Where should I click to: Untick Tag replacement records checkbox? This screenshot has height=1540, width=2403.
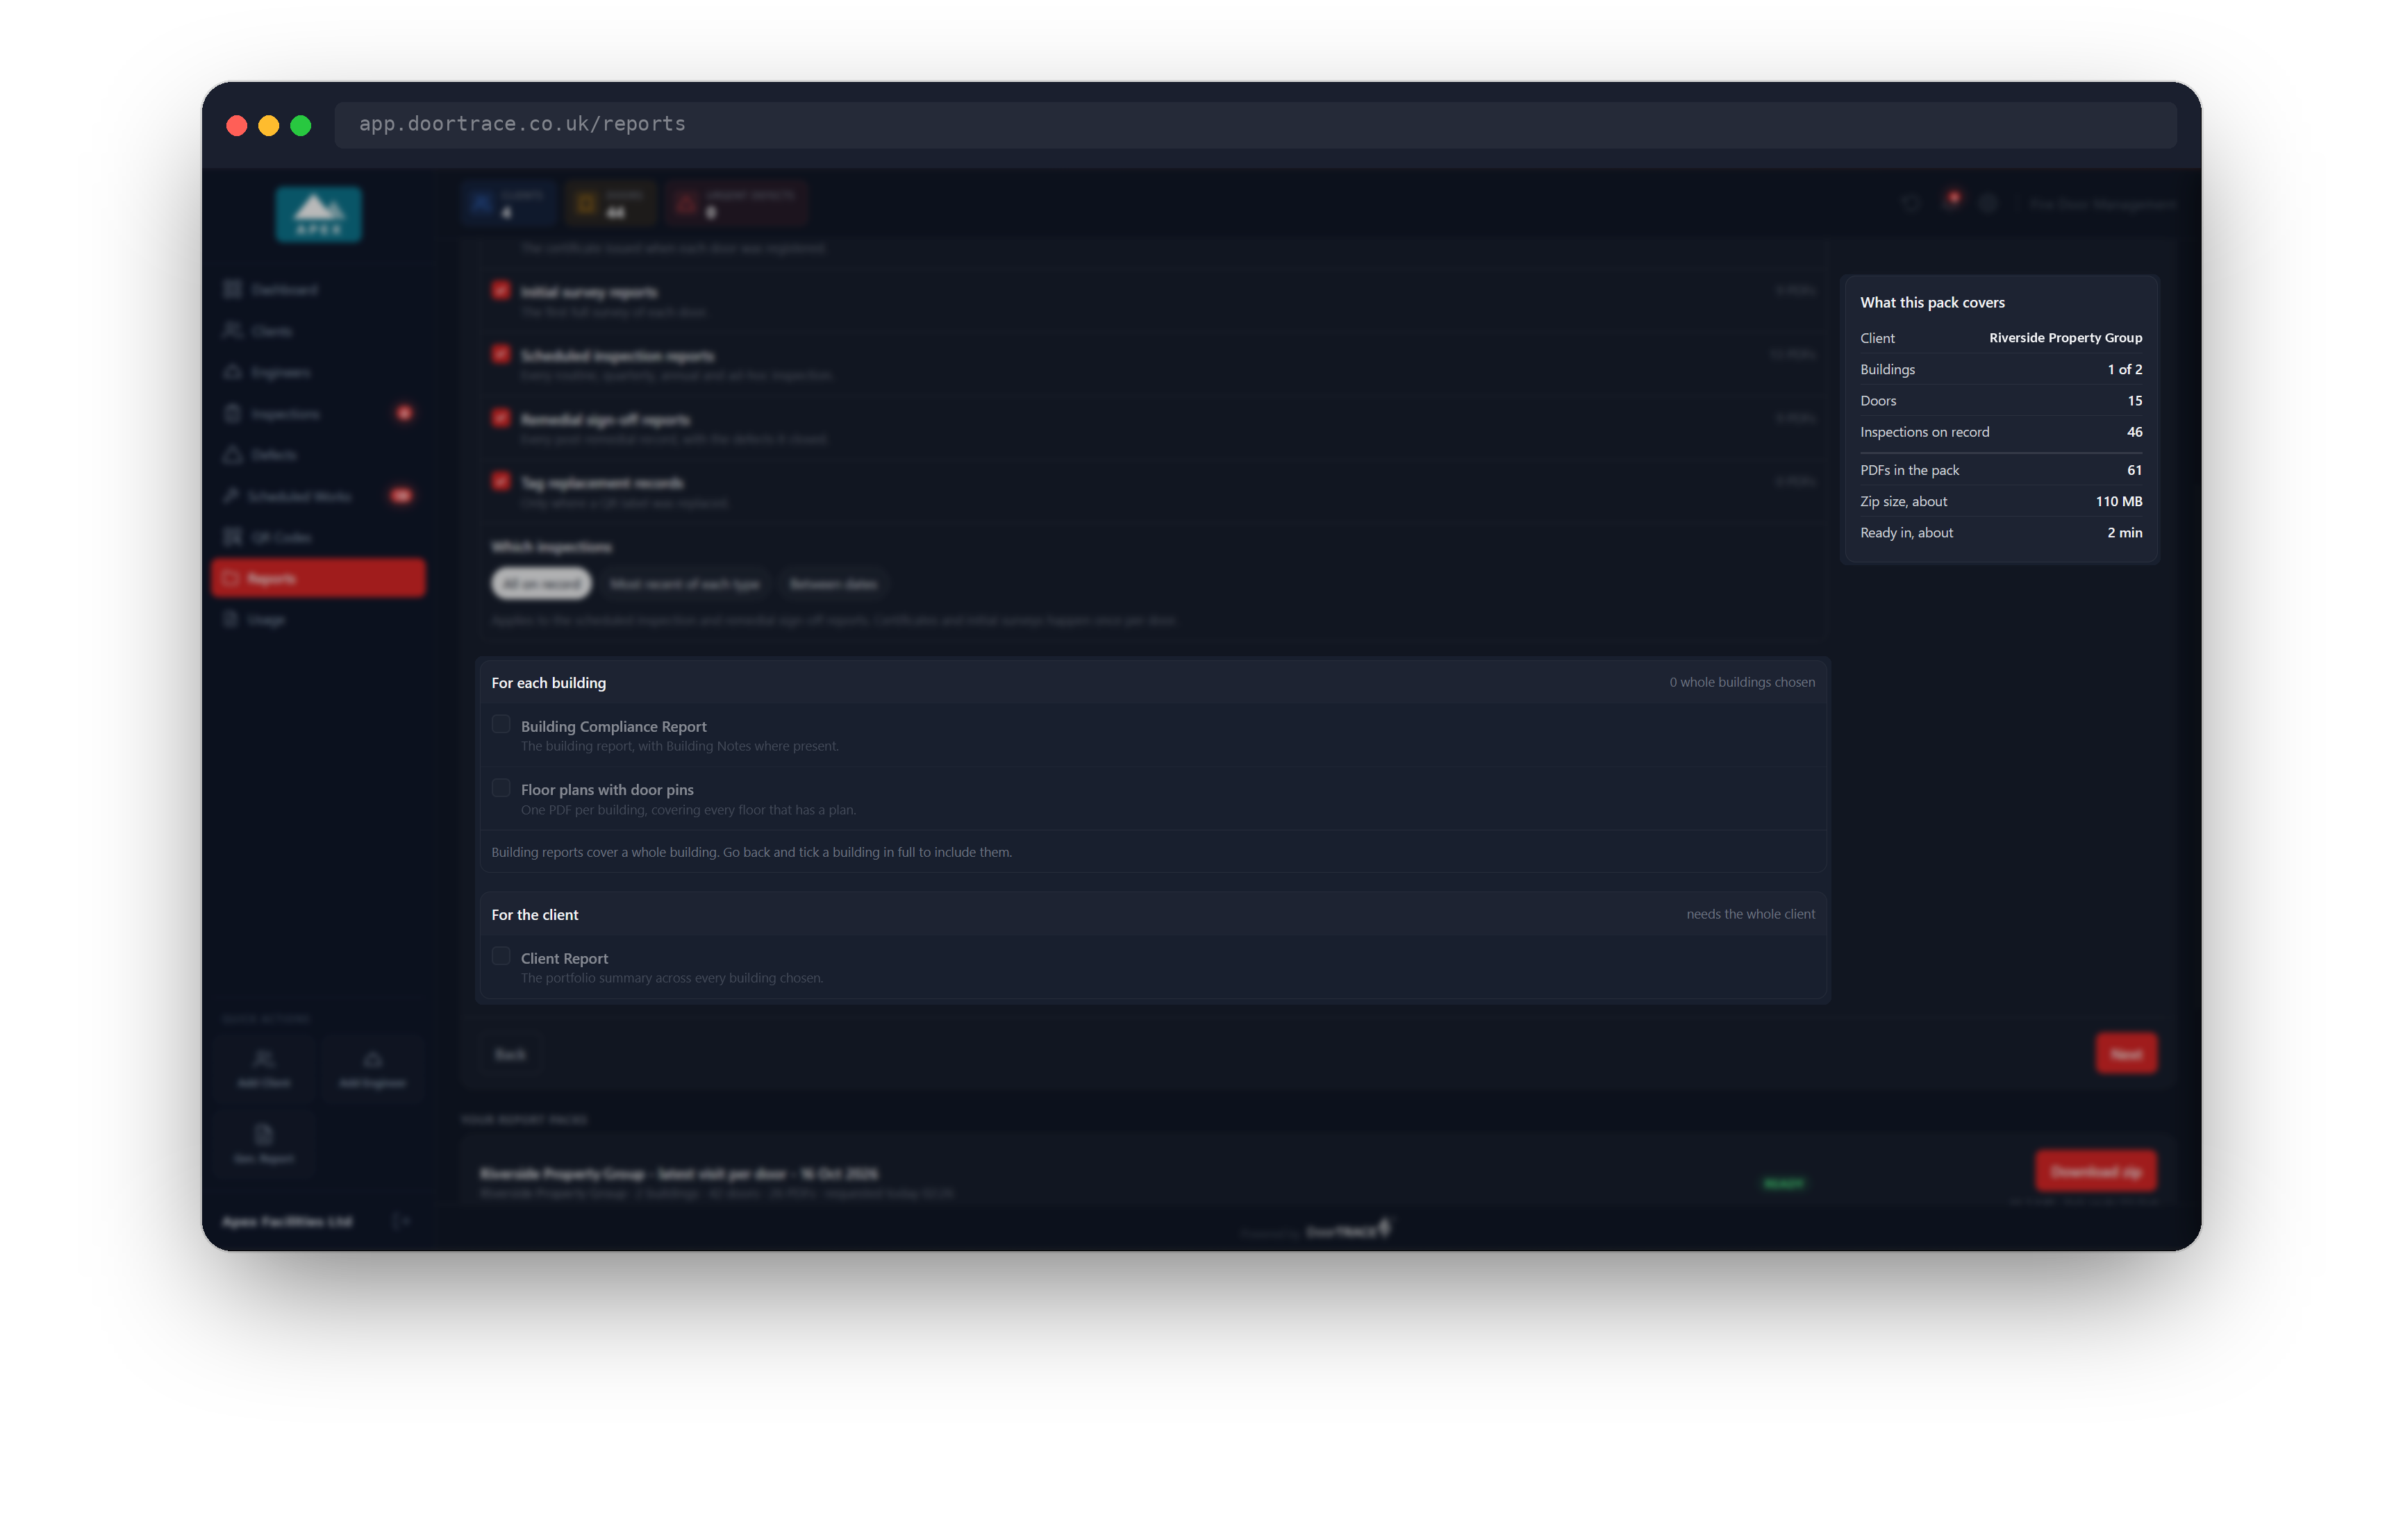tap(501, 481)
